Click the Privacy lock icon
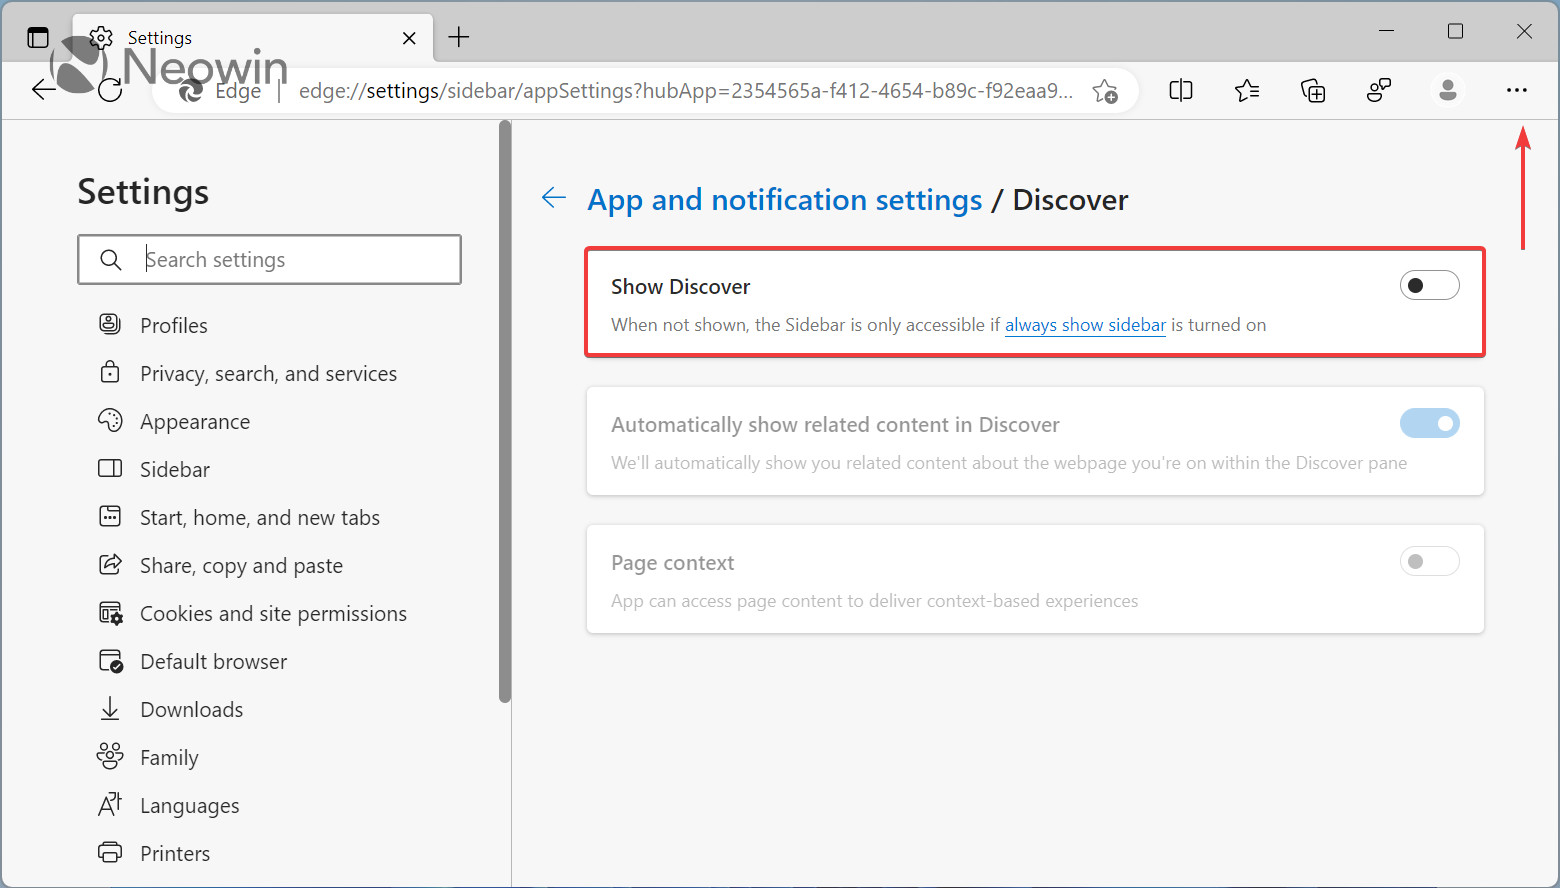The image size is (1560, 888). [110, 372]
